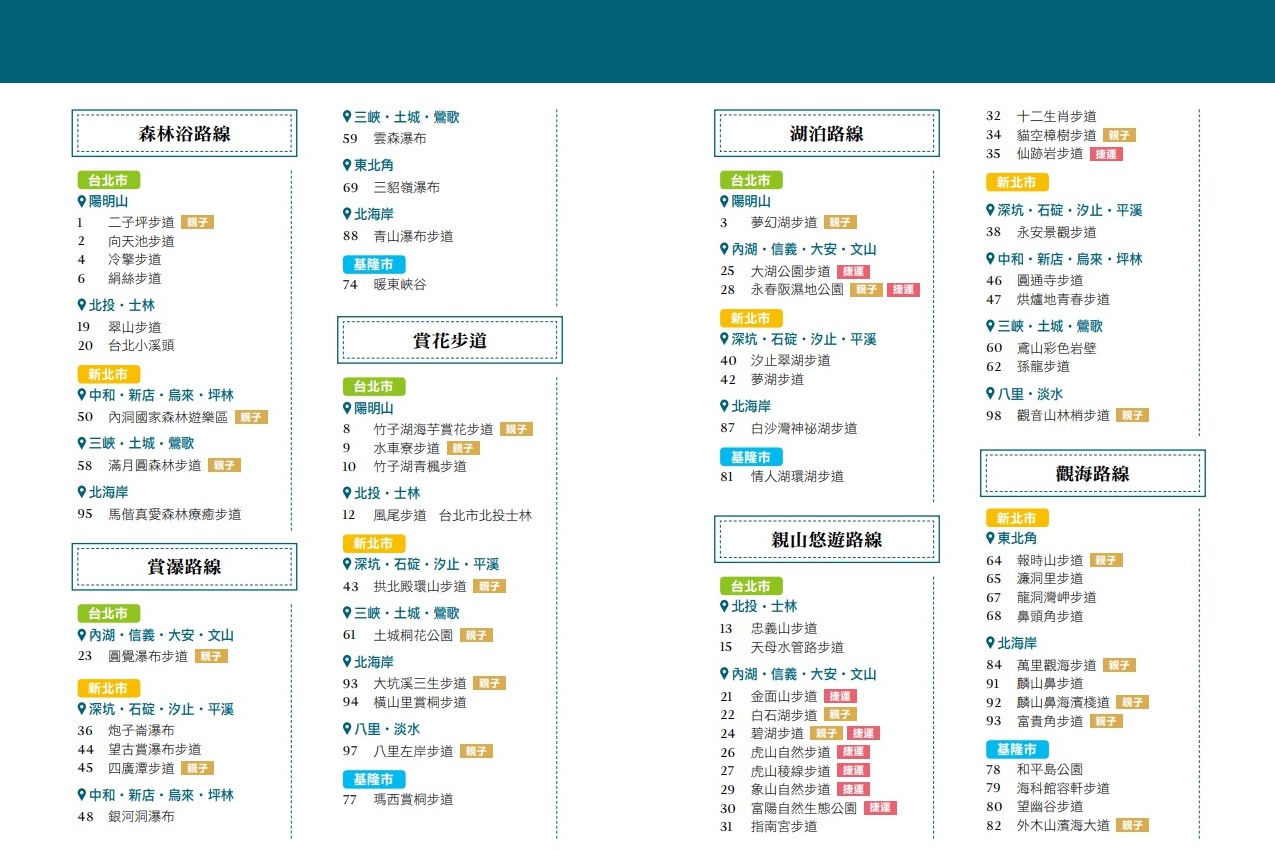Select the 親山悠遊路線 section heading
The height and width of the screenshot is (850, 1275).
point(827,539)
